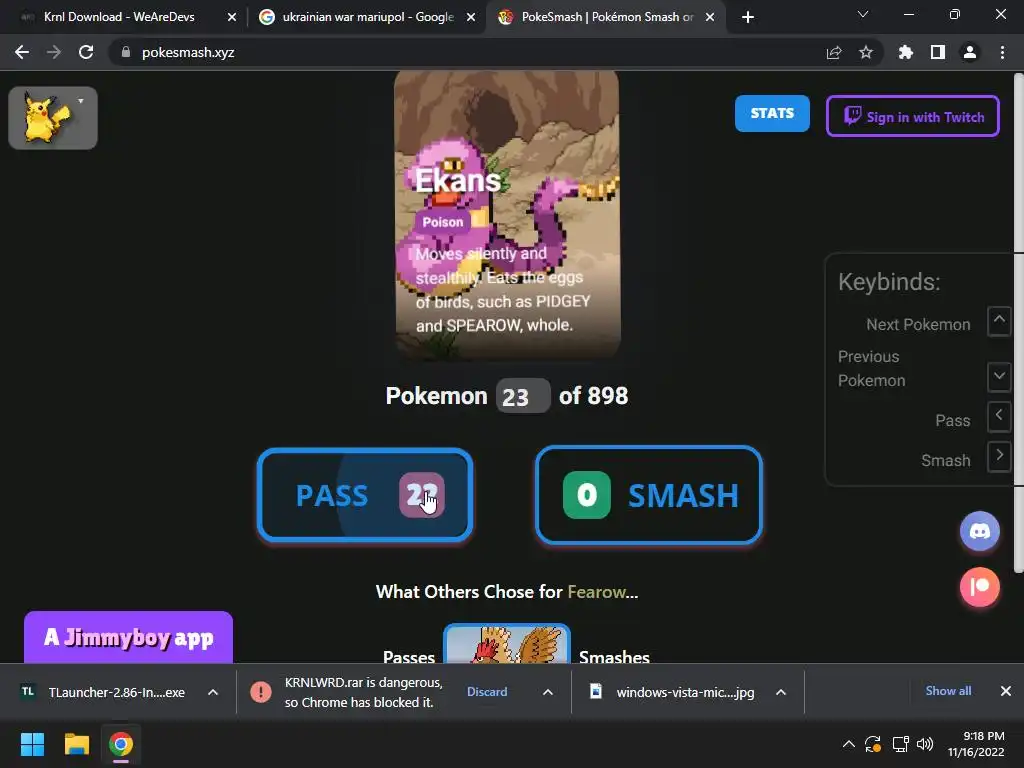Click the Pass left-arrow keybind

tap(999, 417)
